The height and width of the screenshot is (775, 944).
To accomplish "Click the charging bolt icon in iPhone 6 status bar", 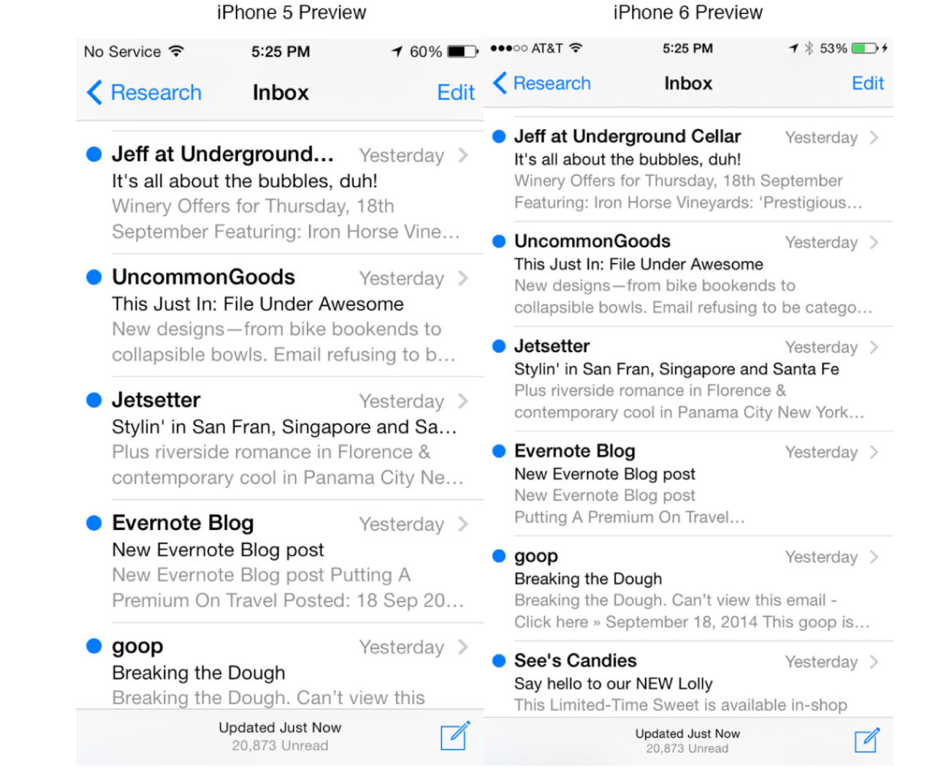I will 885,48.
